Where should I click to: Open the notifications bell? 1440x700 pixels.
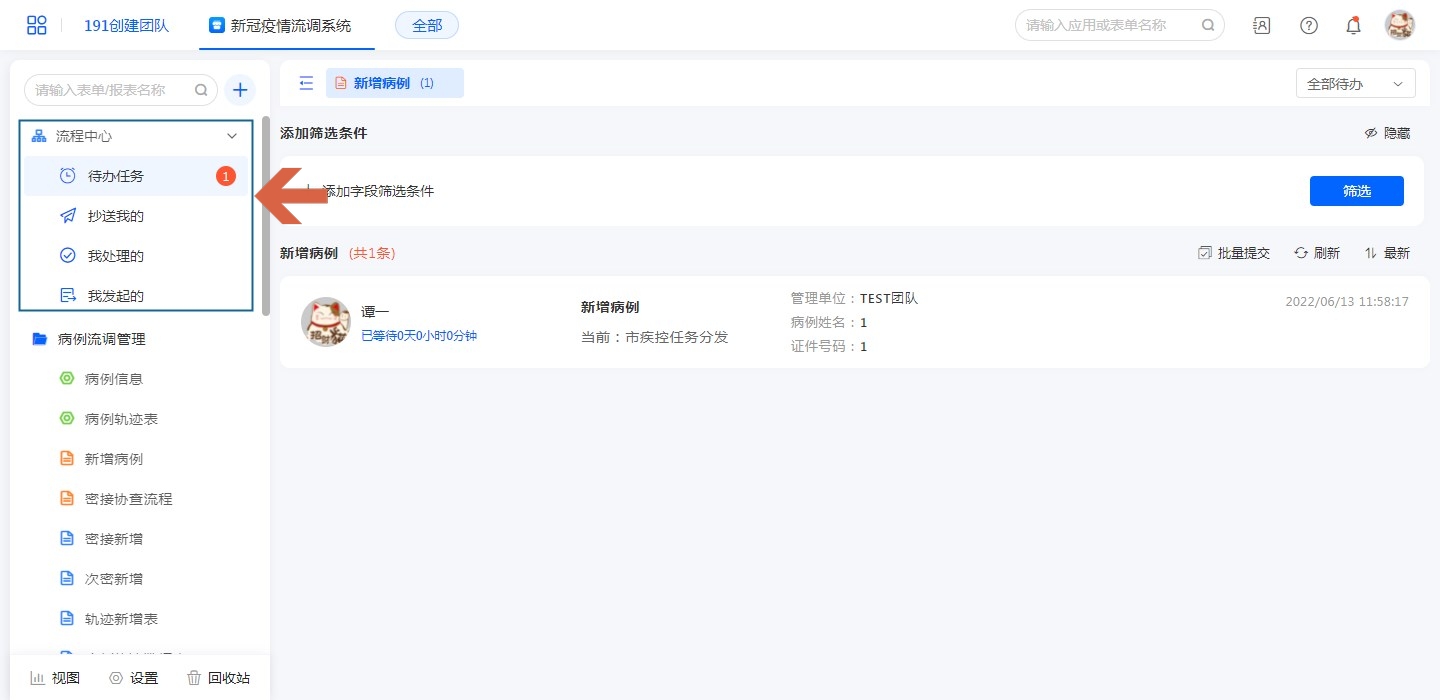pyautogui.click(x=1353, y=26)
